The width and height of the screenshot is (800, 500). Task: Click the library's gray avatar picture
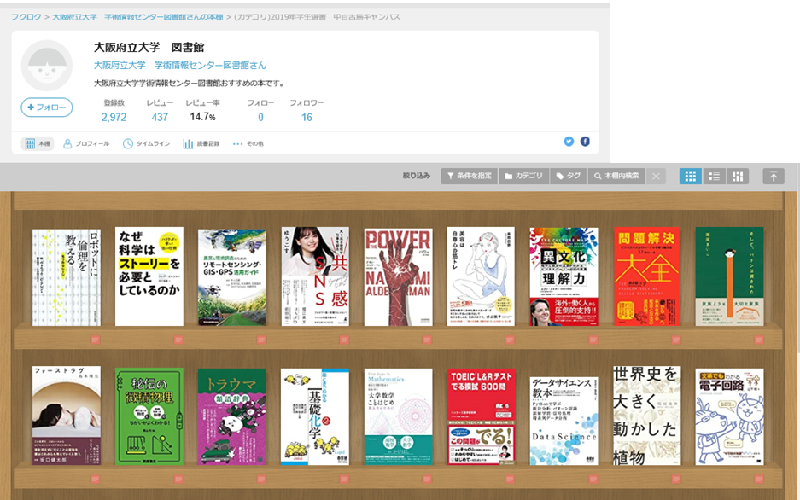pyautogui.click(x=46, y=66)
